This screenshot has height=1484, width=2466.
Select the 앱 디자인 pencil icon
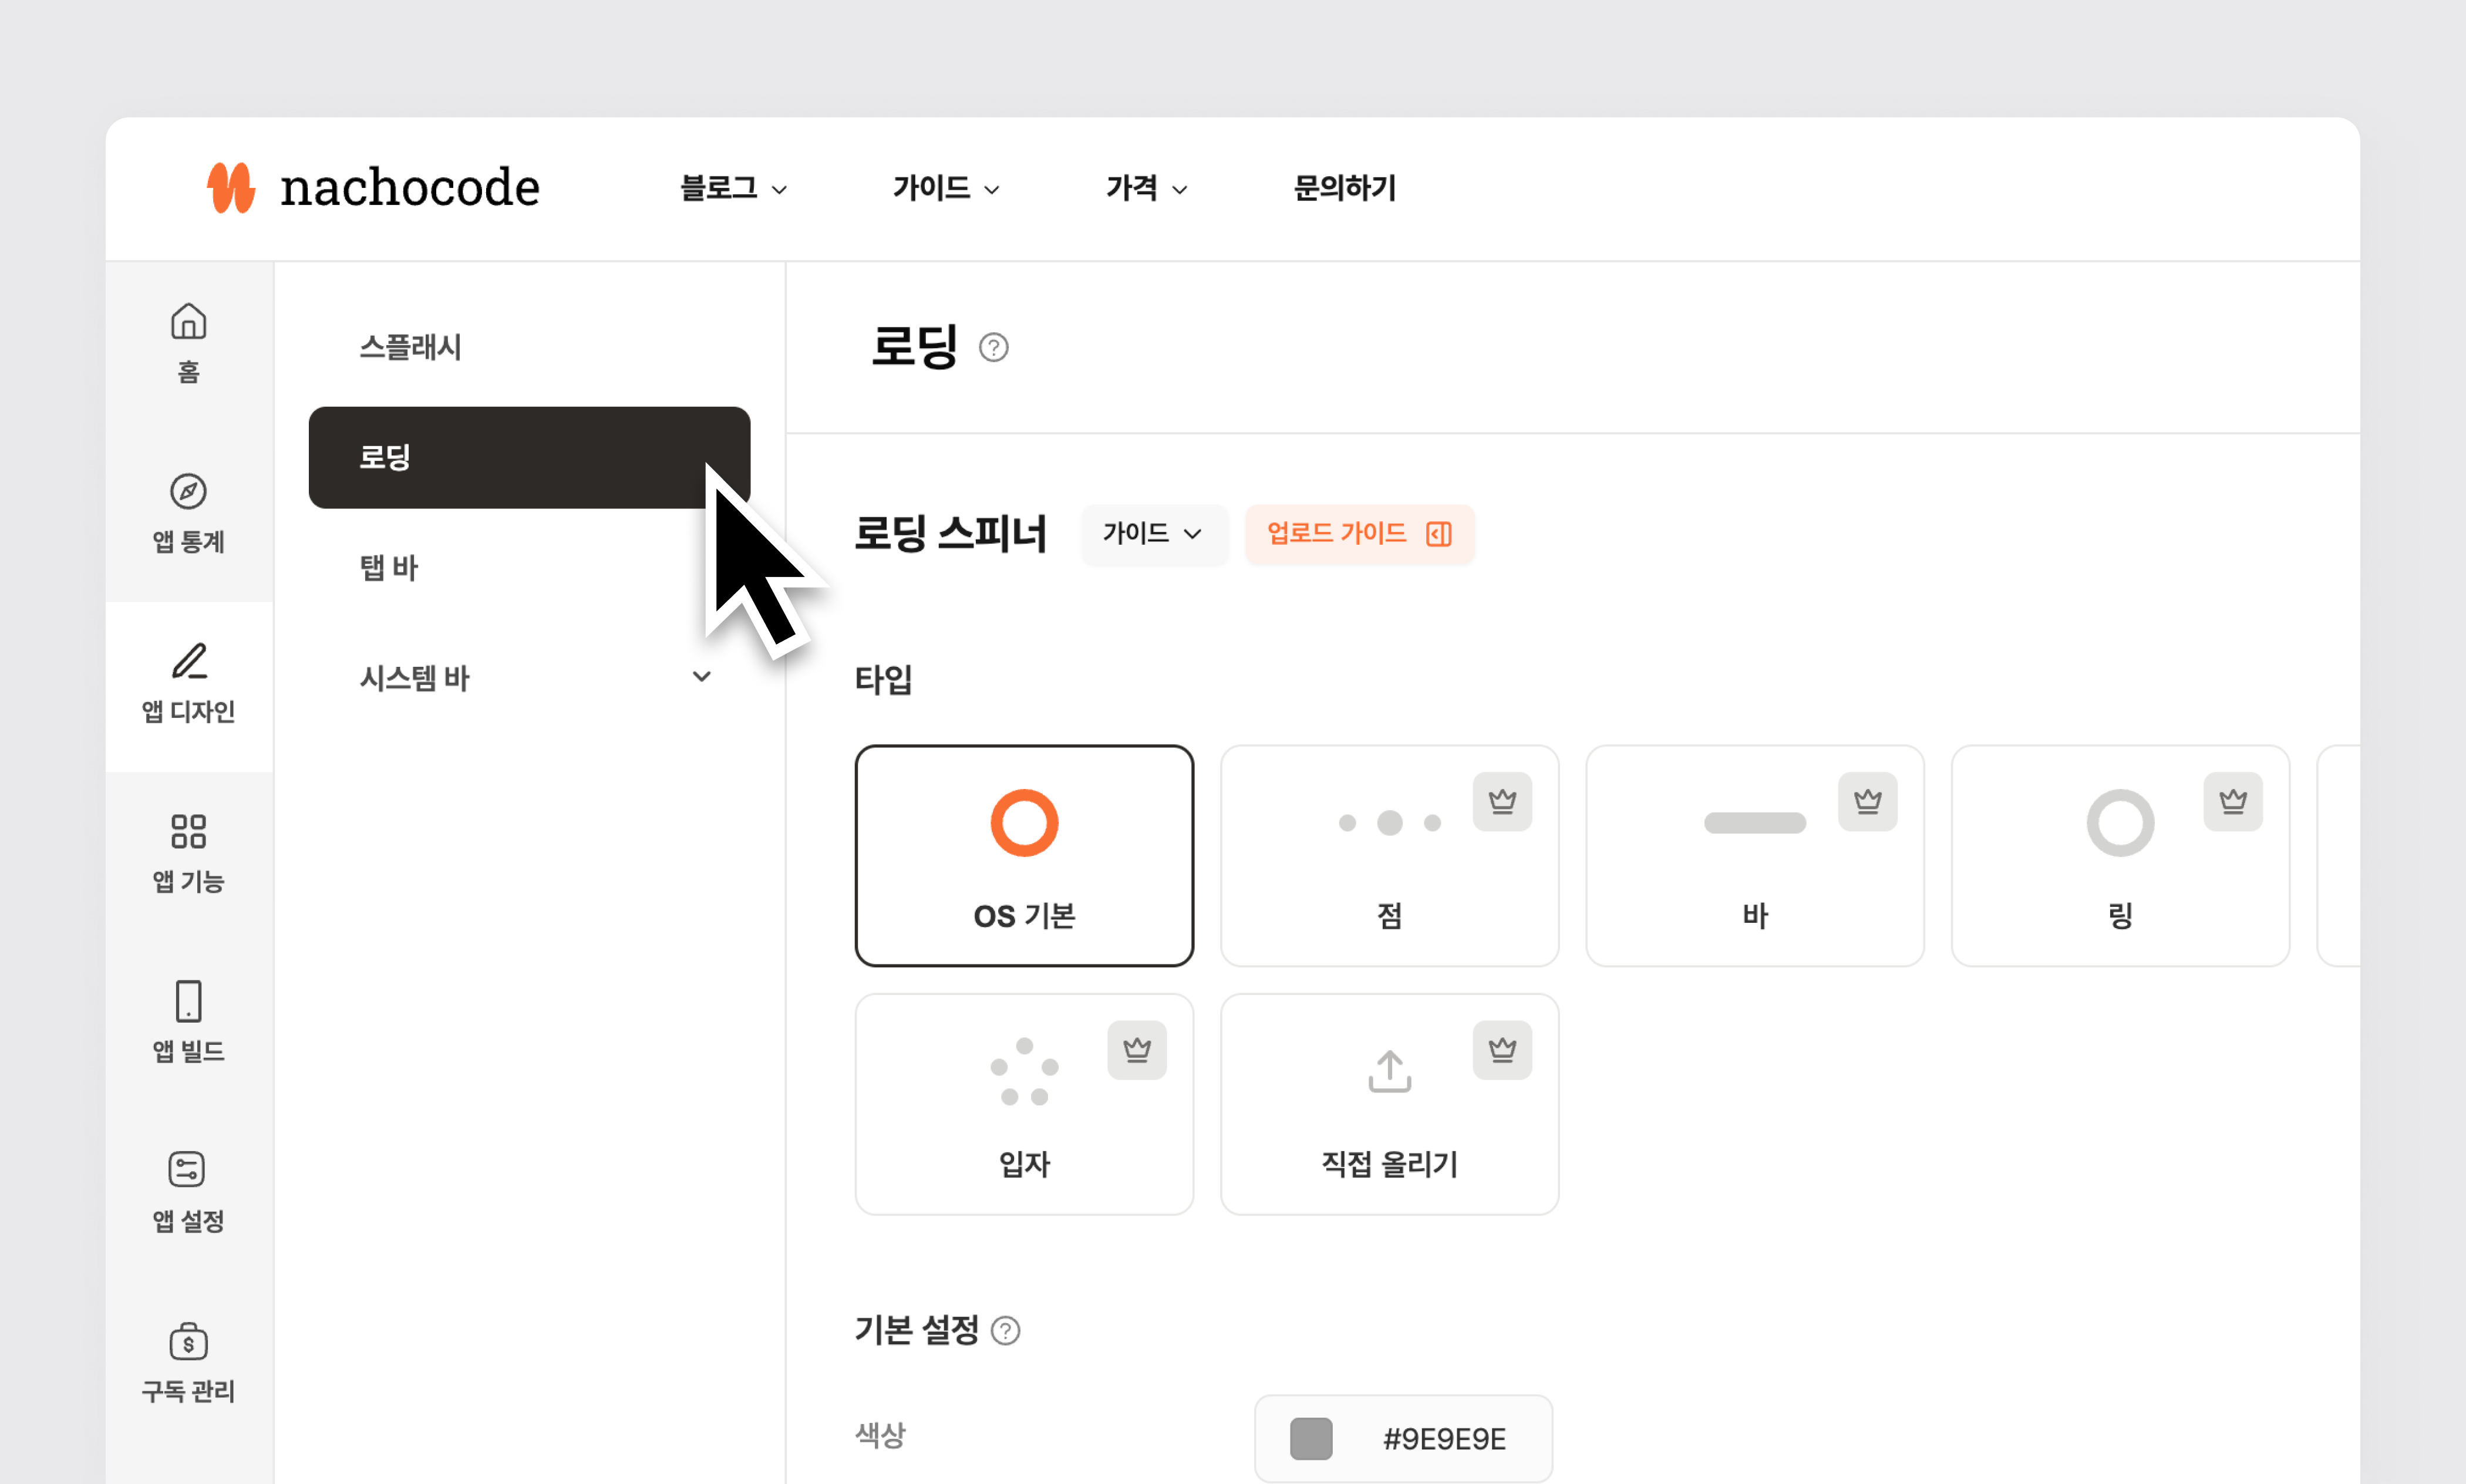[x=188, y=661]
